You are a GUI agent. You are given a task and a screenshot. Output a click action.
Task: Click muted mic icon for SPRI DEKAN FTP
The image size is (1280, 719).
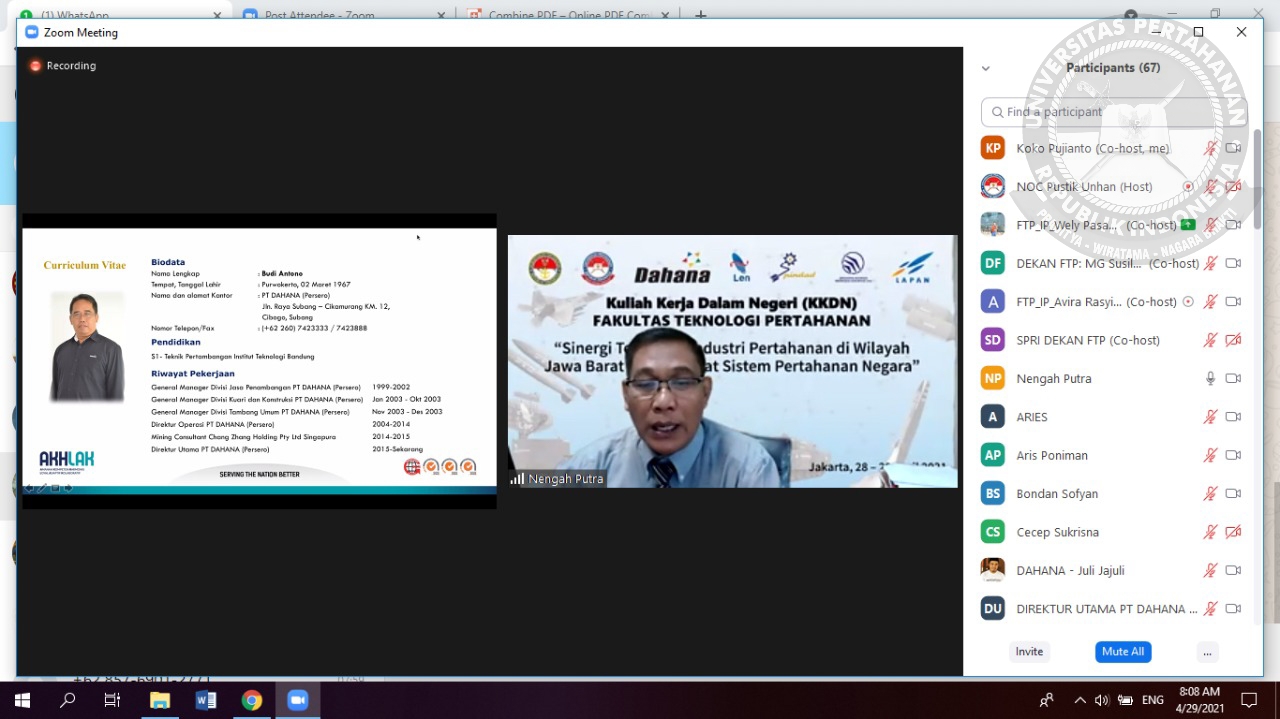pos(1210,340)
